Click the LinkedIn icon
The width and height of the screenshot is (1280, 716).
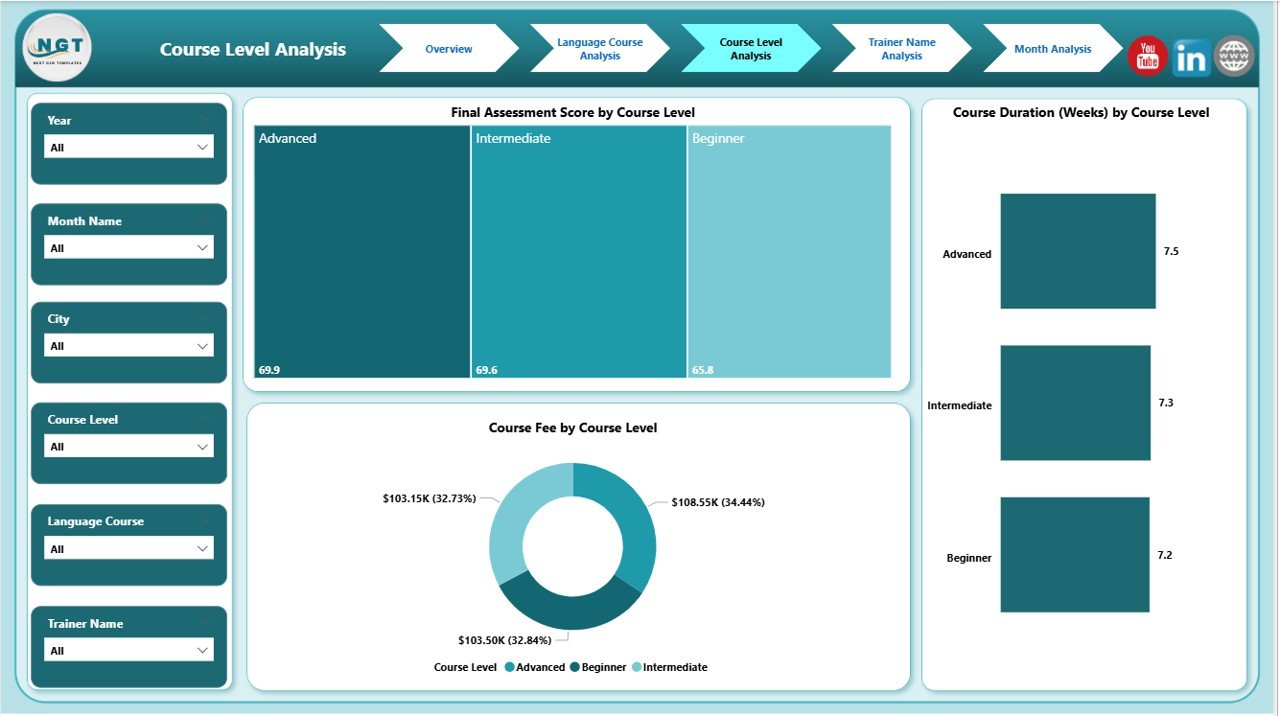(x=1190, y=57)
